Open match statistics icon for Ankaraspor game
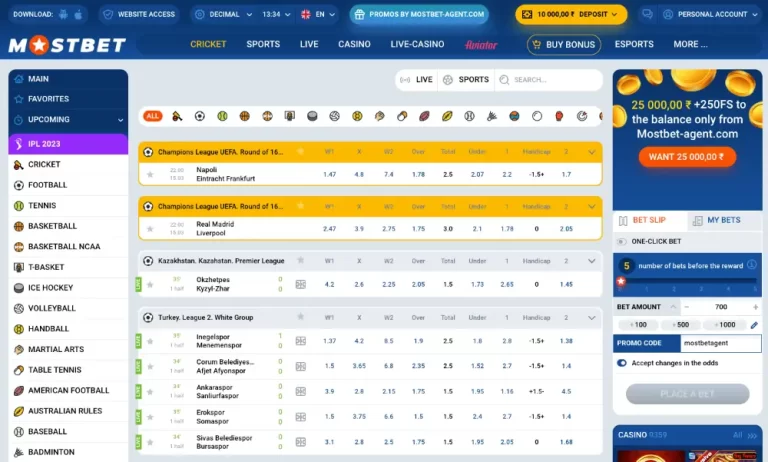768x462 pixels. pos(301,391)
